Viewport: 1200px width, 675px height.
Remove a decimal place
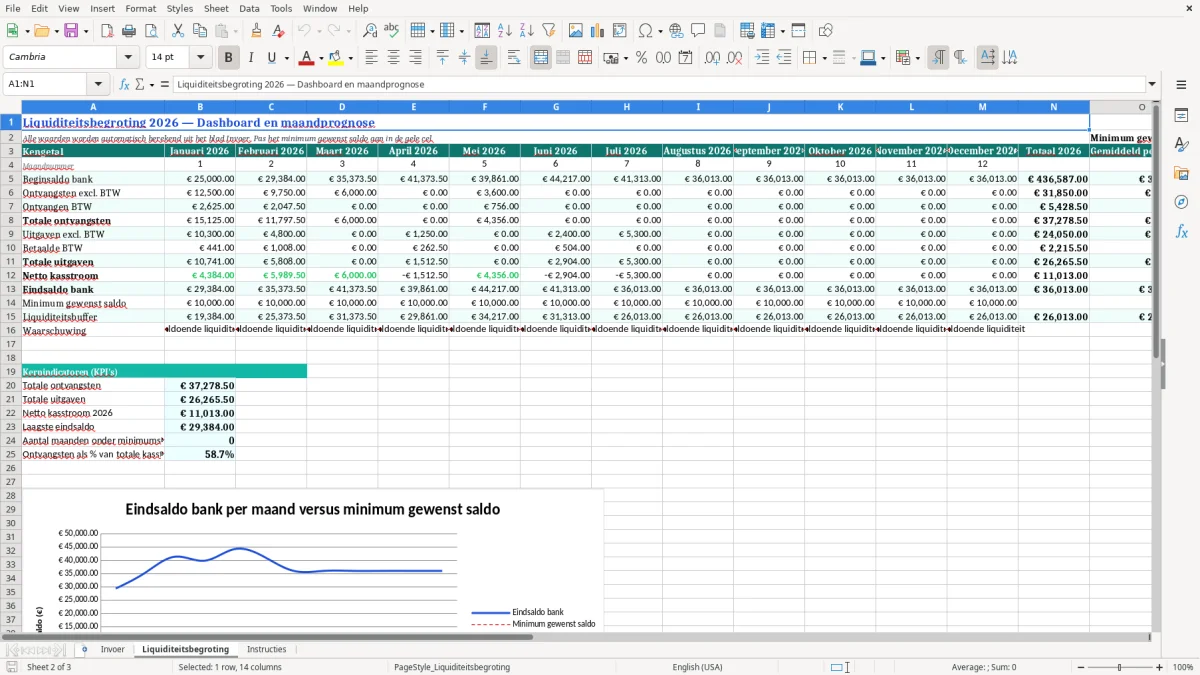pos(735,58)
